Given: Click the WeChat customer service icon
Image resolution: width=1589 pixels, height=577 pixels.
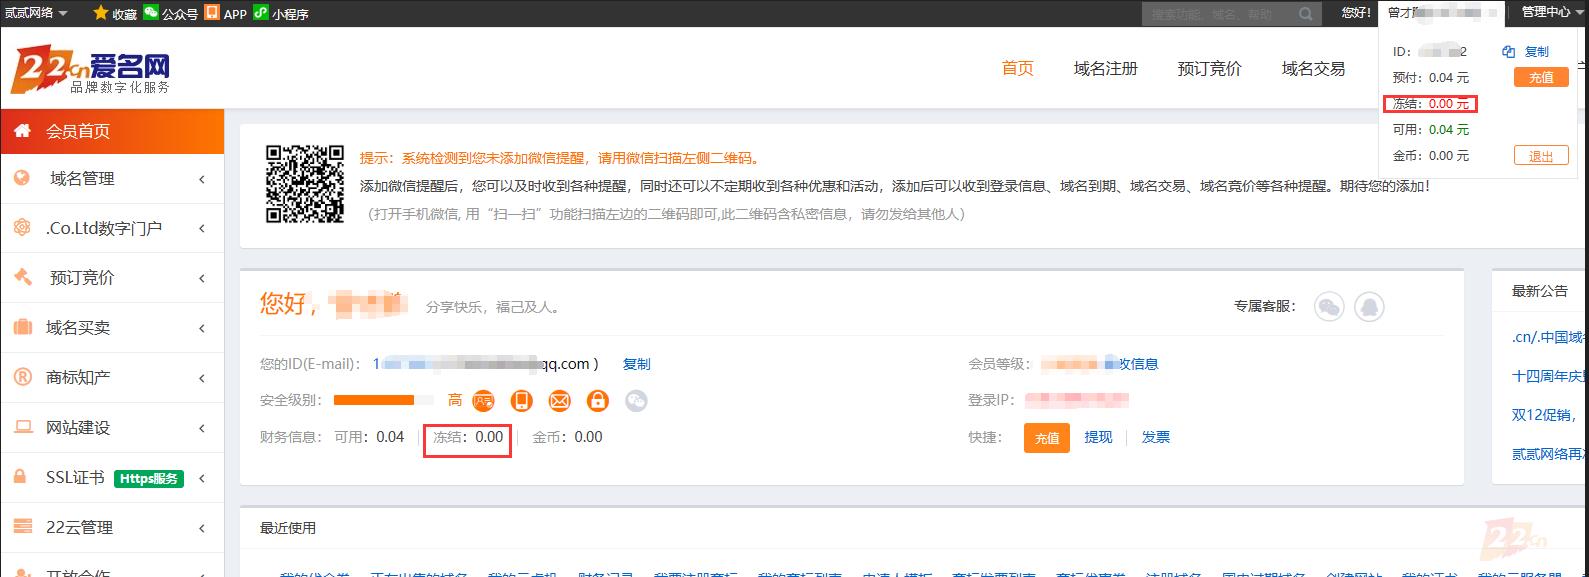Looking at the screenshot, I should (1329, 307).
